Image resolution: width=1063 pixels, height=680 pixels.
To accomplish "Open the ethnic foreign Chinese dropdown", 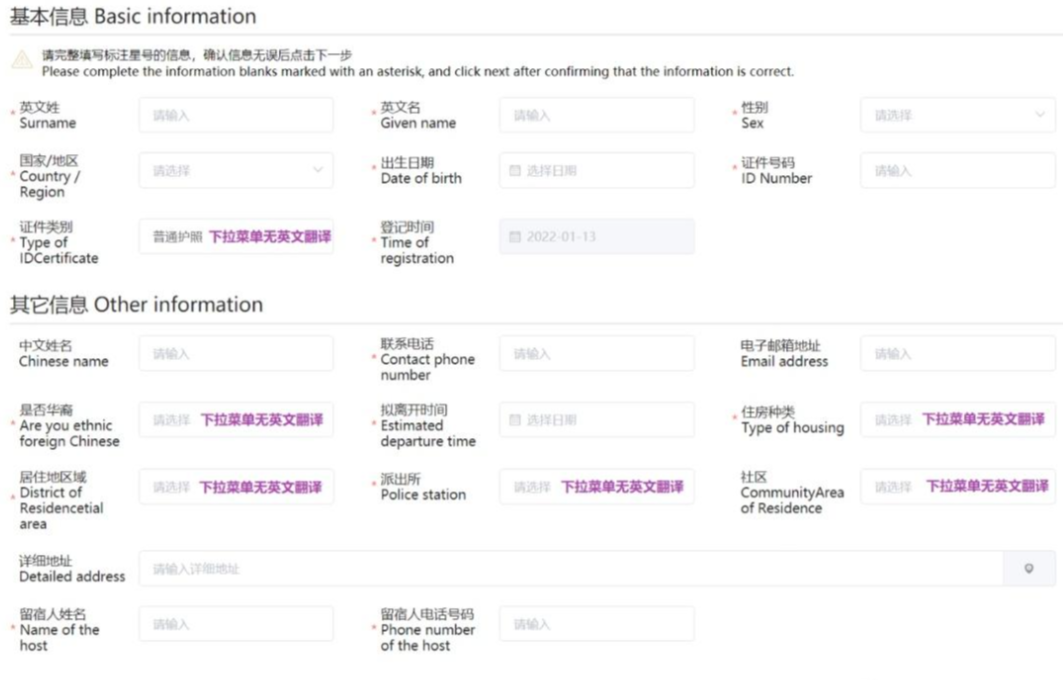I will (236, 421).
